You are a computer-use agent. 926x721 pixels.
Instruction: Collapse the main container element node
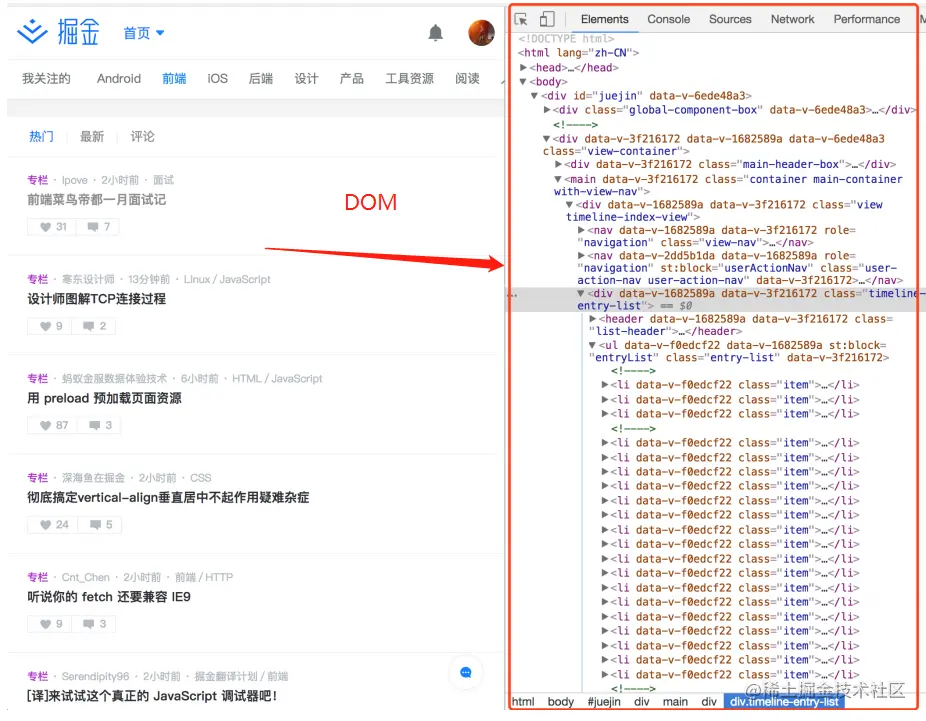tap(558, 179)
